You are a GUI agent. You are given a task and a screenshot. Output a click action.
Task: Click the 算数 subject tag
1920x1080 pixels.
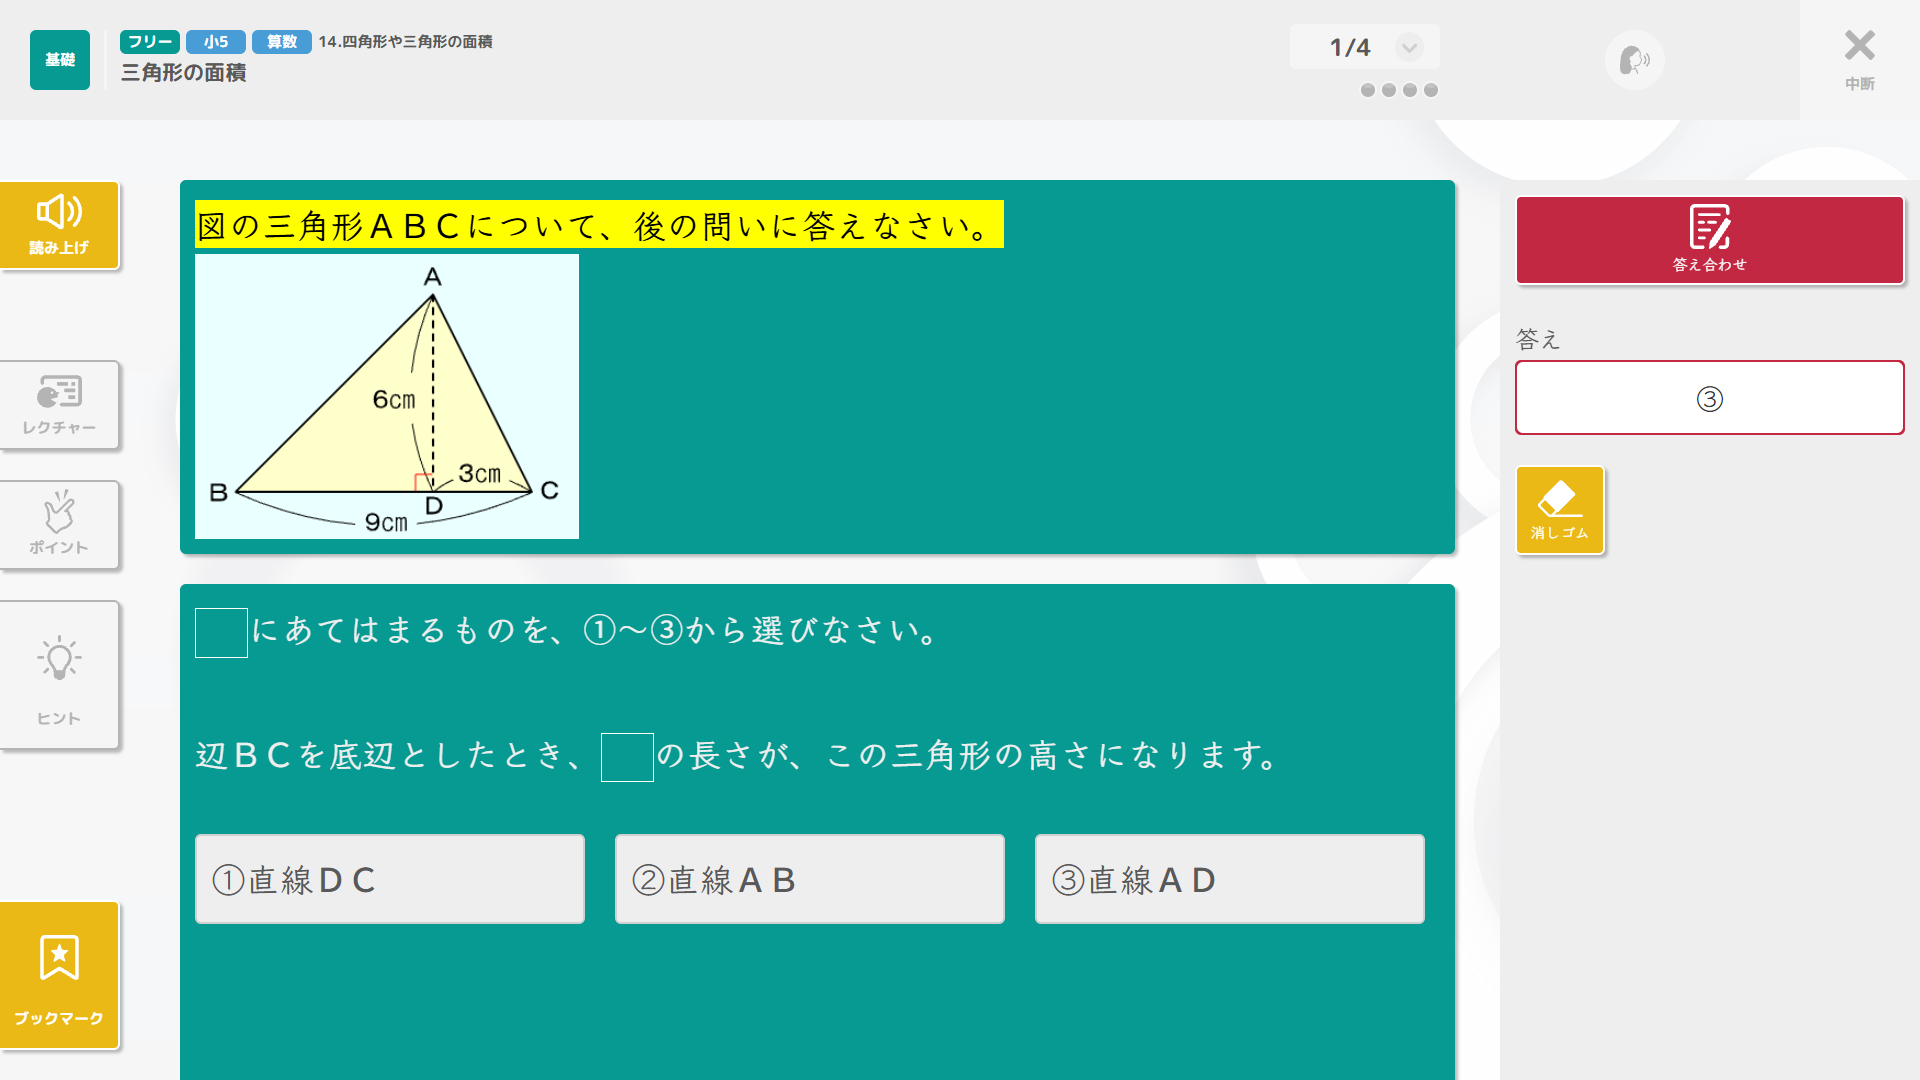coord(281,42)
